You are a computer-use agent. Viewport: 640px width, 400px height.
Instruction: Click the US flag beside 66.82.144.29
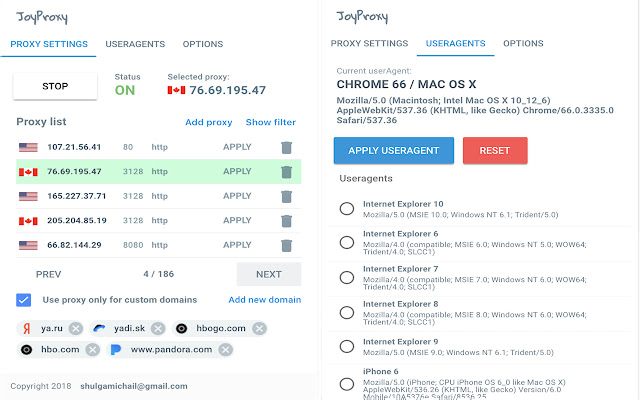(x=28, y=245)
